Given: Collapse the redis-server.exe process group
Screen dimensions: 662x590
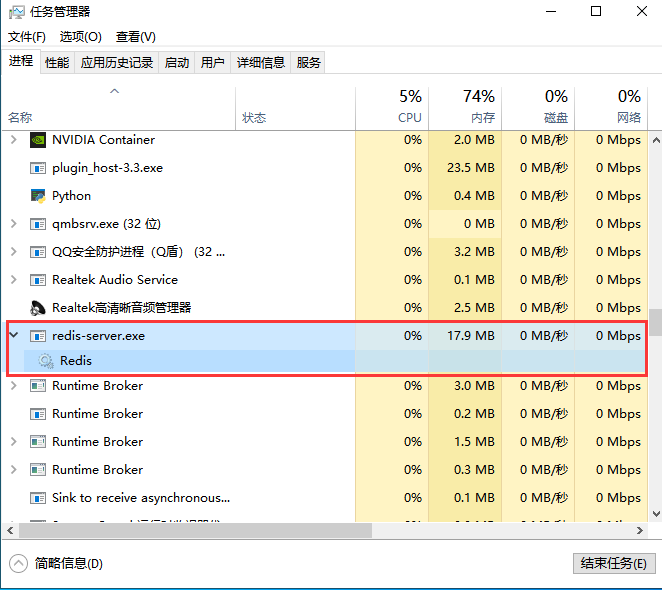Looking at the screenshot, I should point(14,336).
